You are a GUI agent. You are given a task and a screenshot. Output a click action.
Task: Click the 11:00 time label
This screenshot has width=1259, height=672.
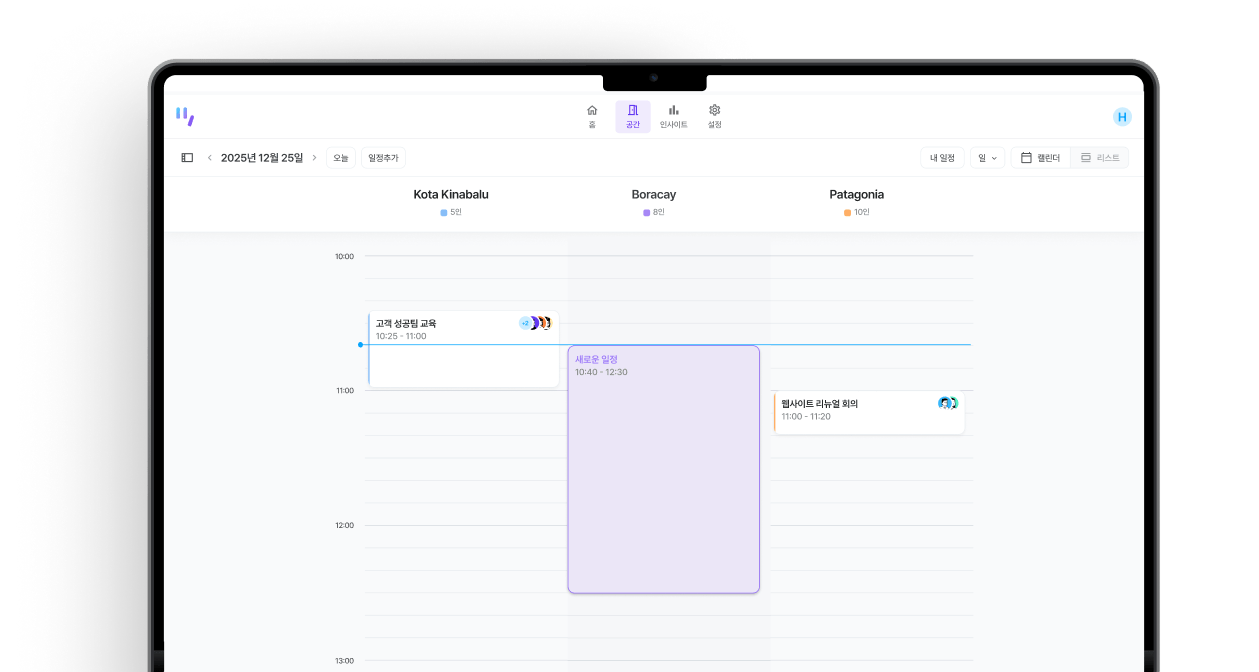[344, 391]
